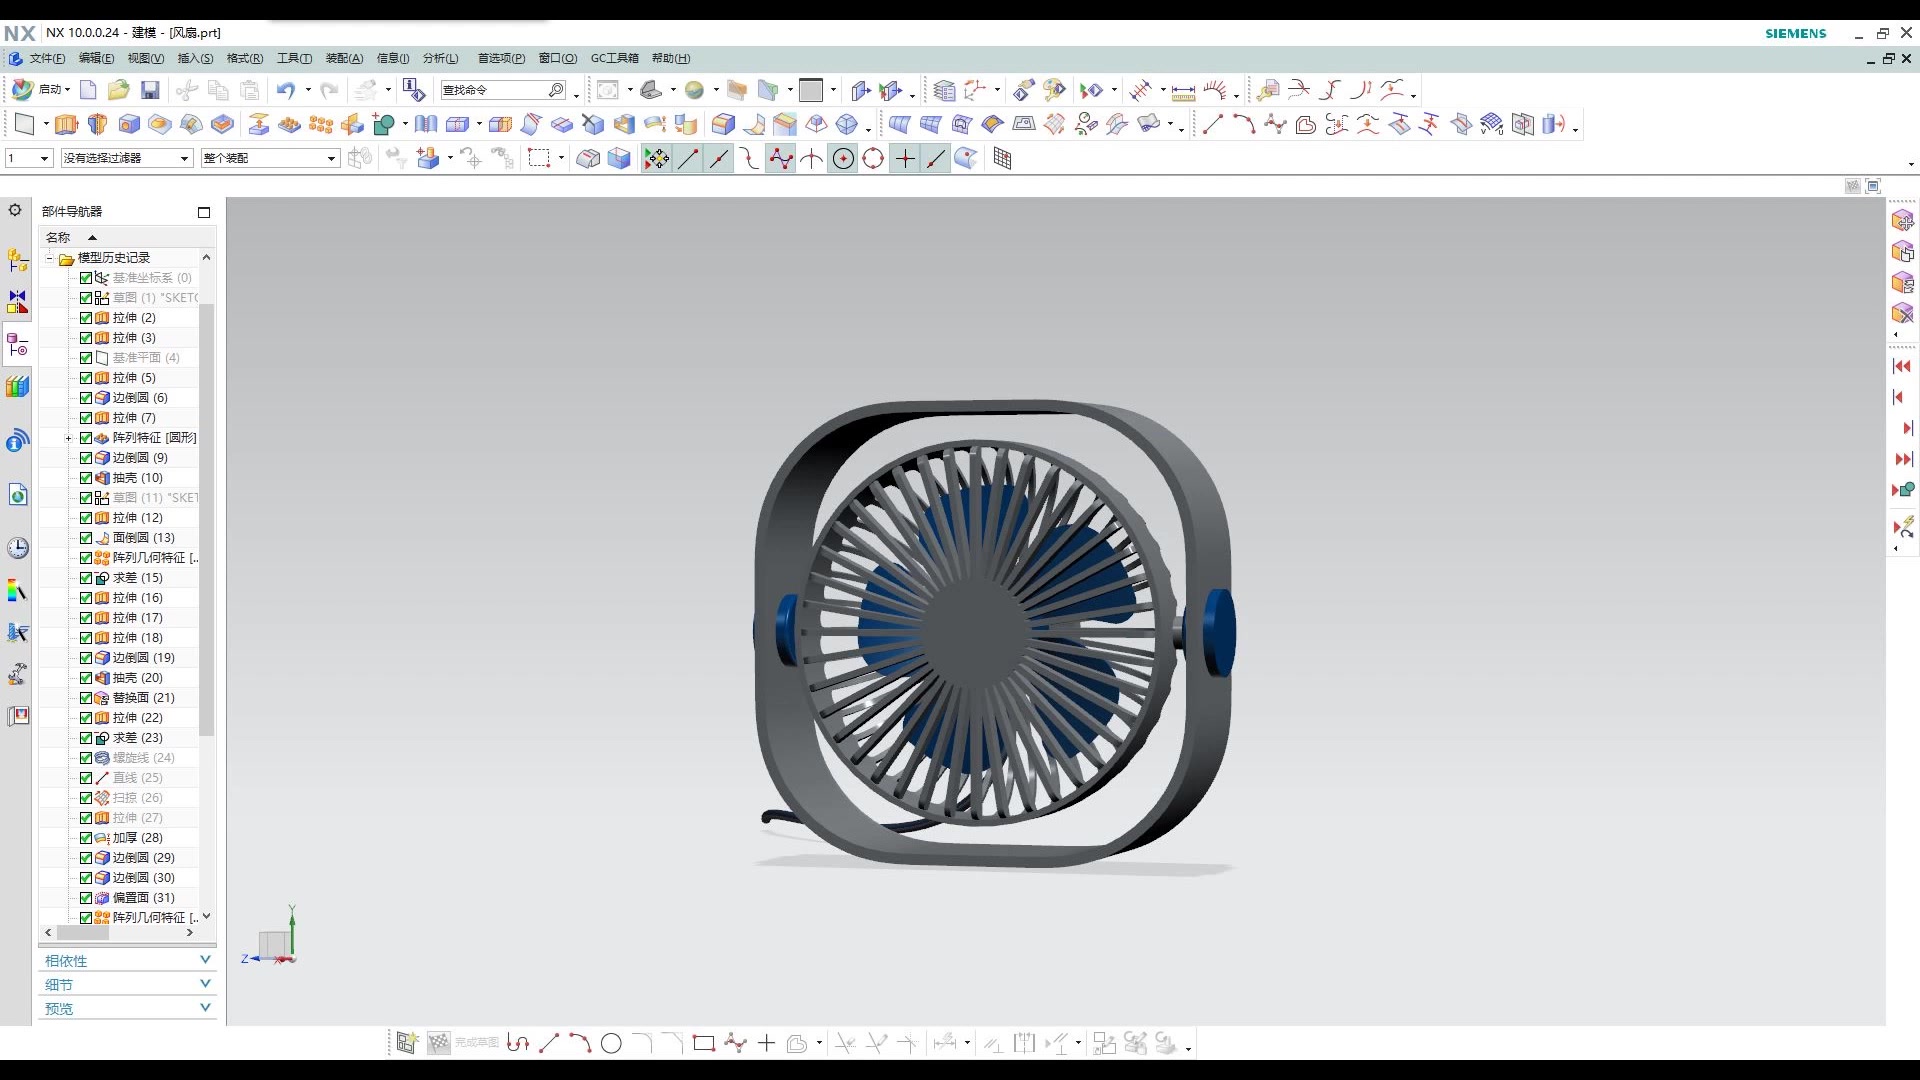Open the 编辑(E) menu

click(97, 58)
